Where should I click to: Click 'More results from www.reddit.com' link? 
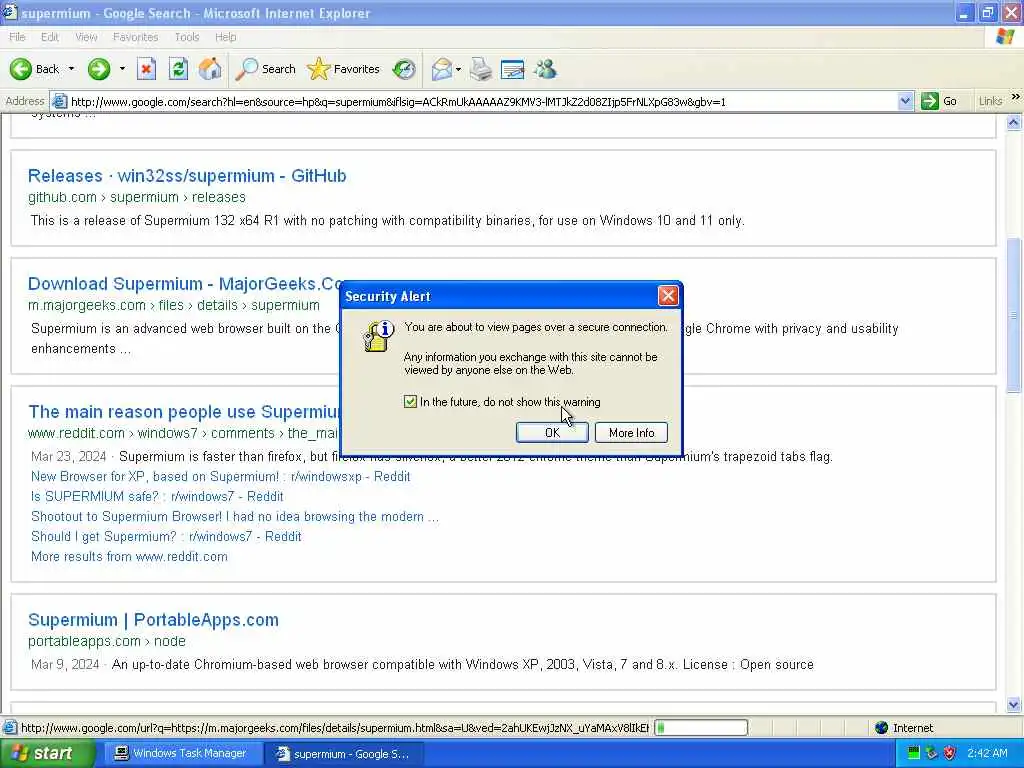point(129,556)
